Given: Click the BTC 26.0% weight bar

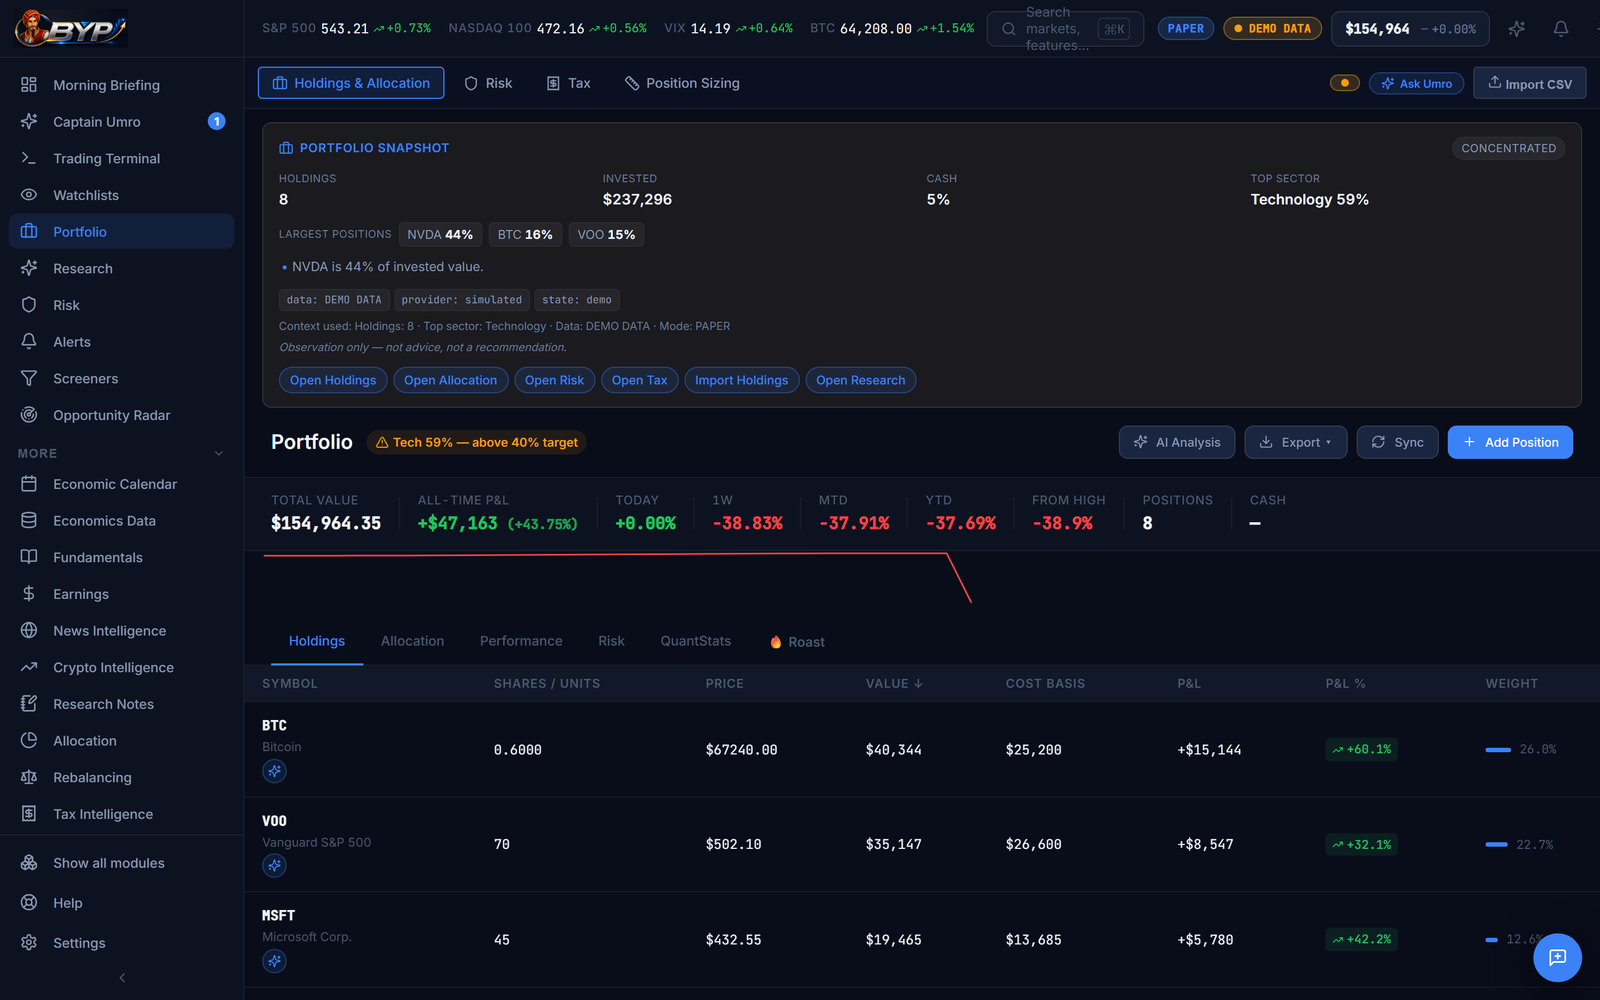Looking at the screenshot, I should click(1497, 750).
